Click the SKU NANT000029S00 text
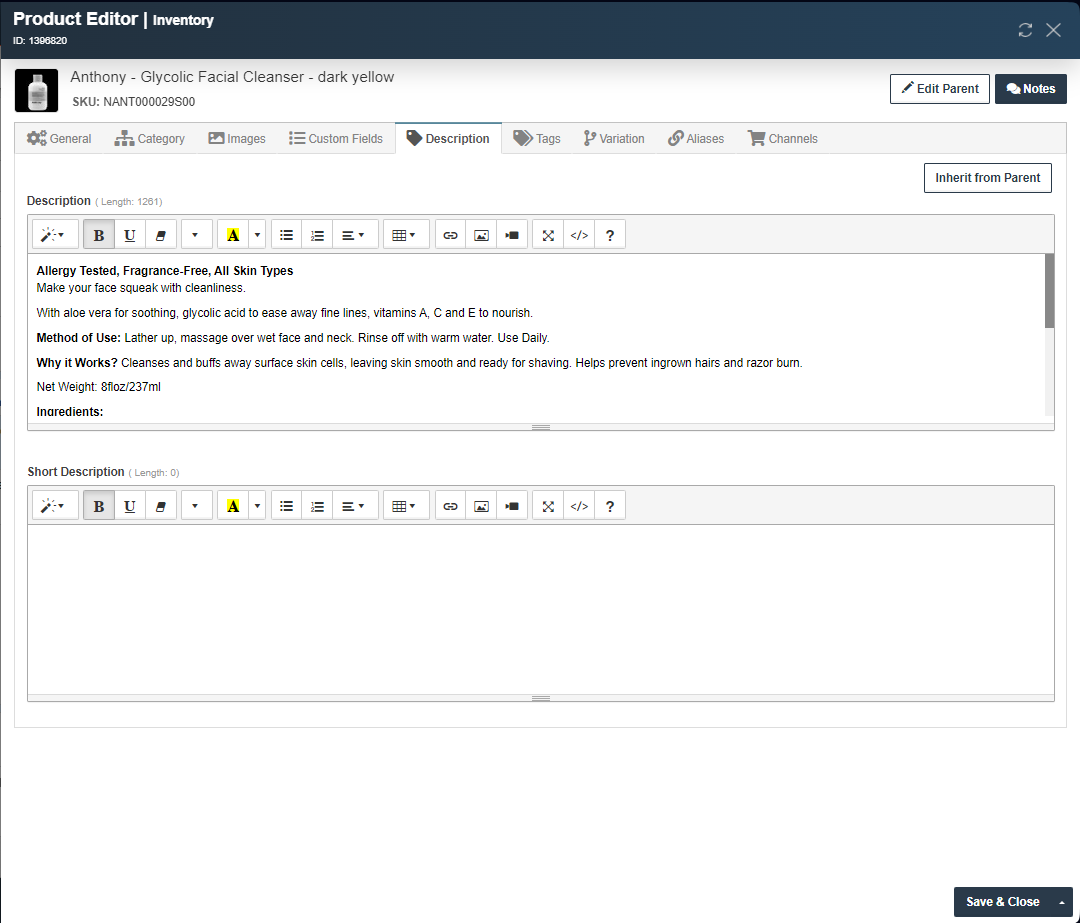This screenshot has height=923, width=1080. point(134,102)
